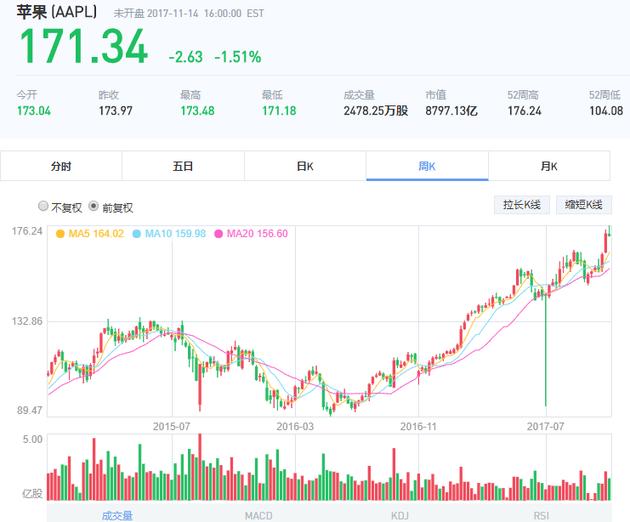The height and width of the screenshot is (522, 630).
Task: Switch to the 分时 chart tab
Action: tap(61, 166)
